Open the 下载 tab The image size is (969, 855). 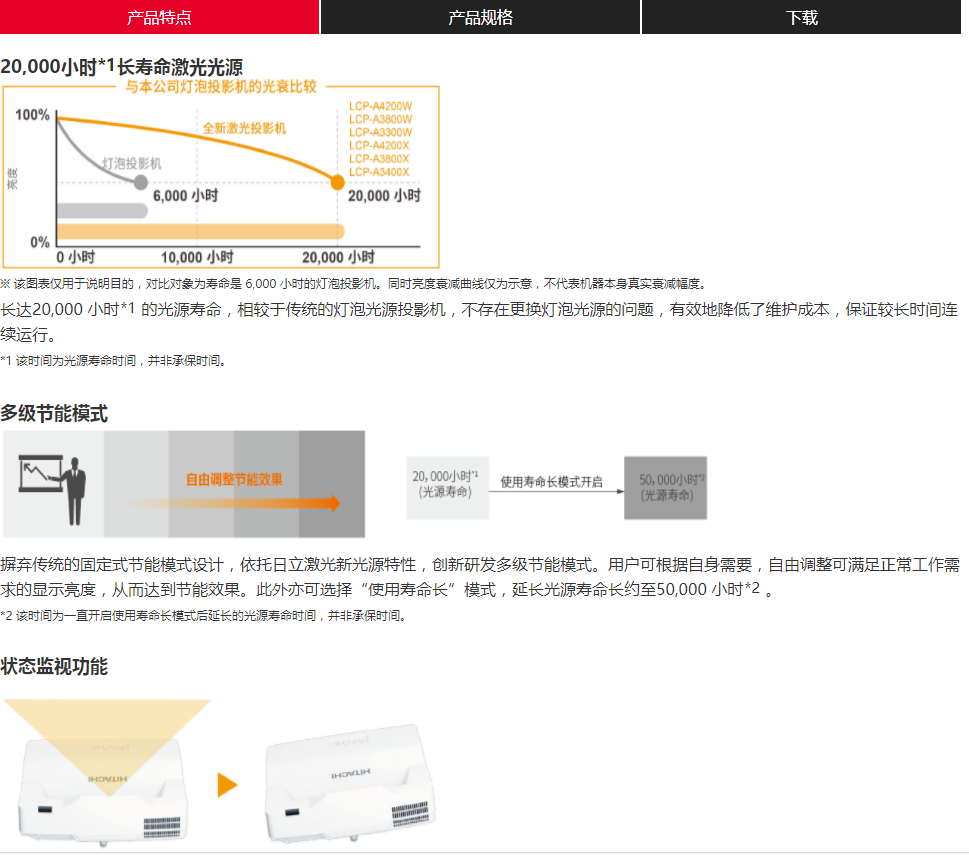click(802, 17)
